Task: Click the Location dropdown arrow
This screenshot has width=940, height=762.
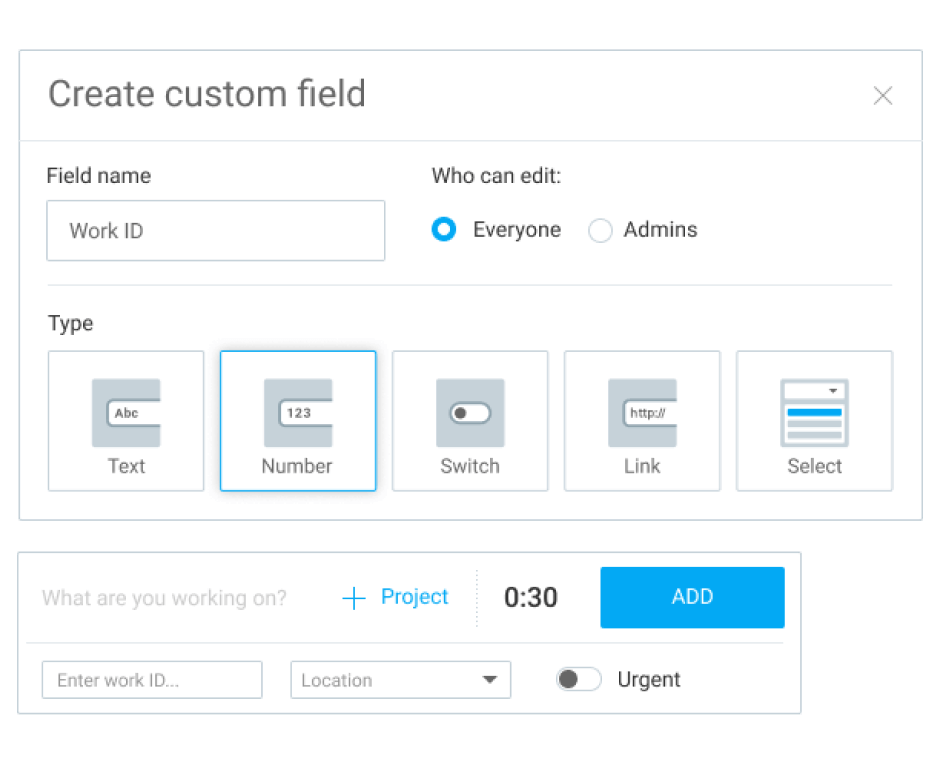Action: click(489, 680)
